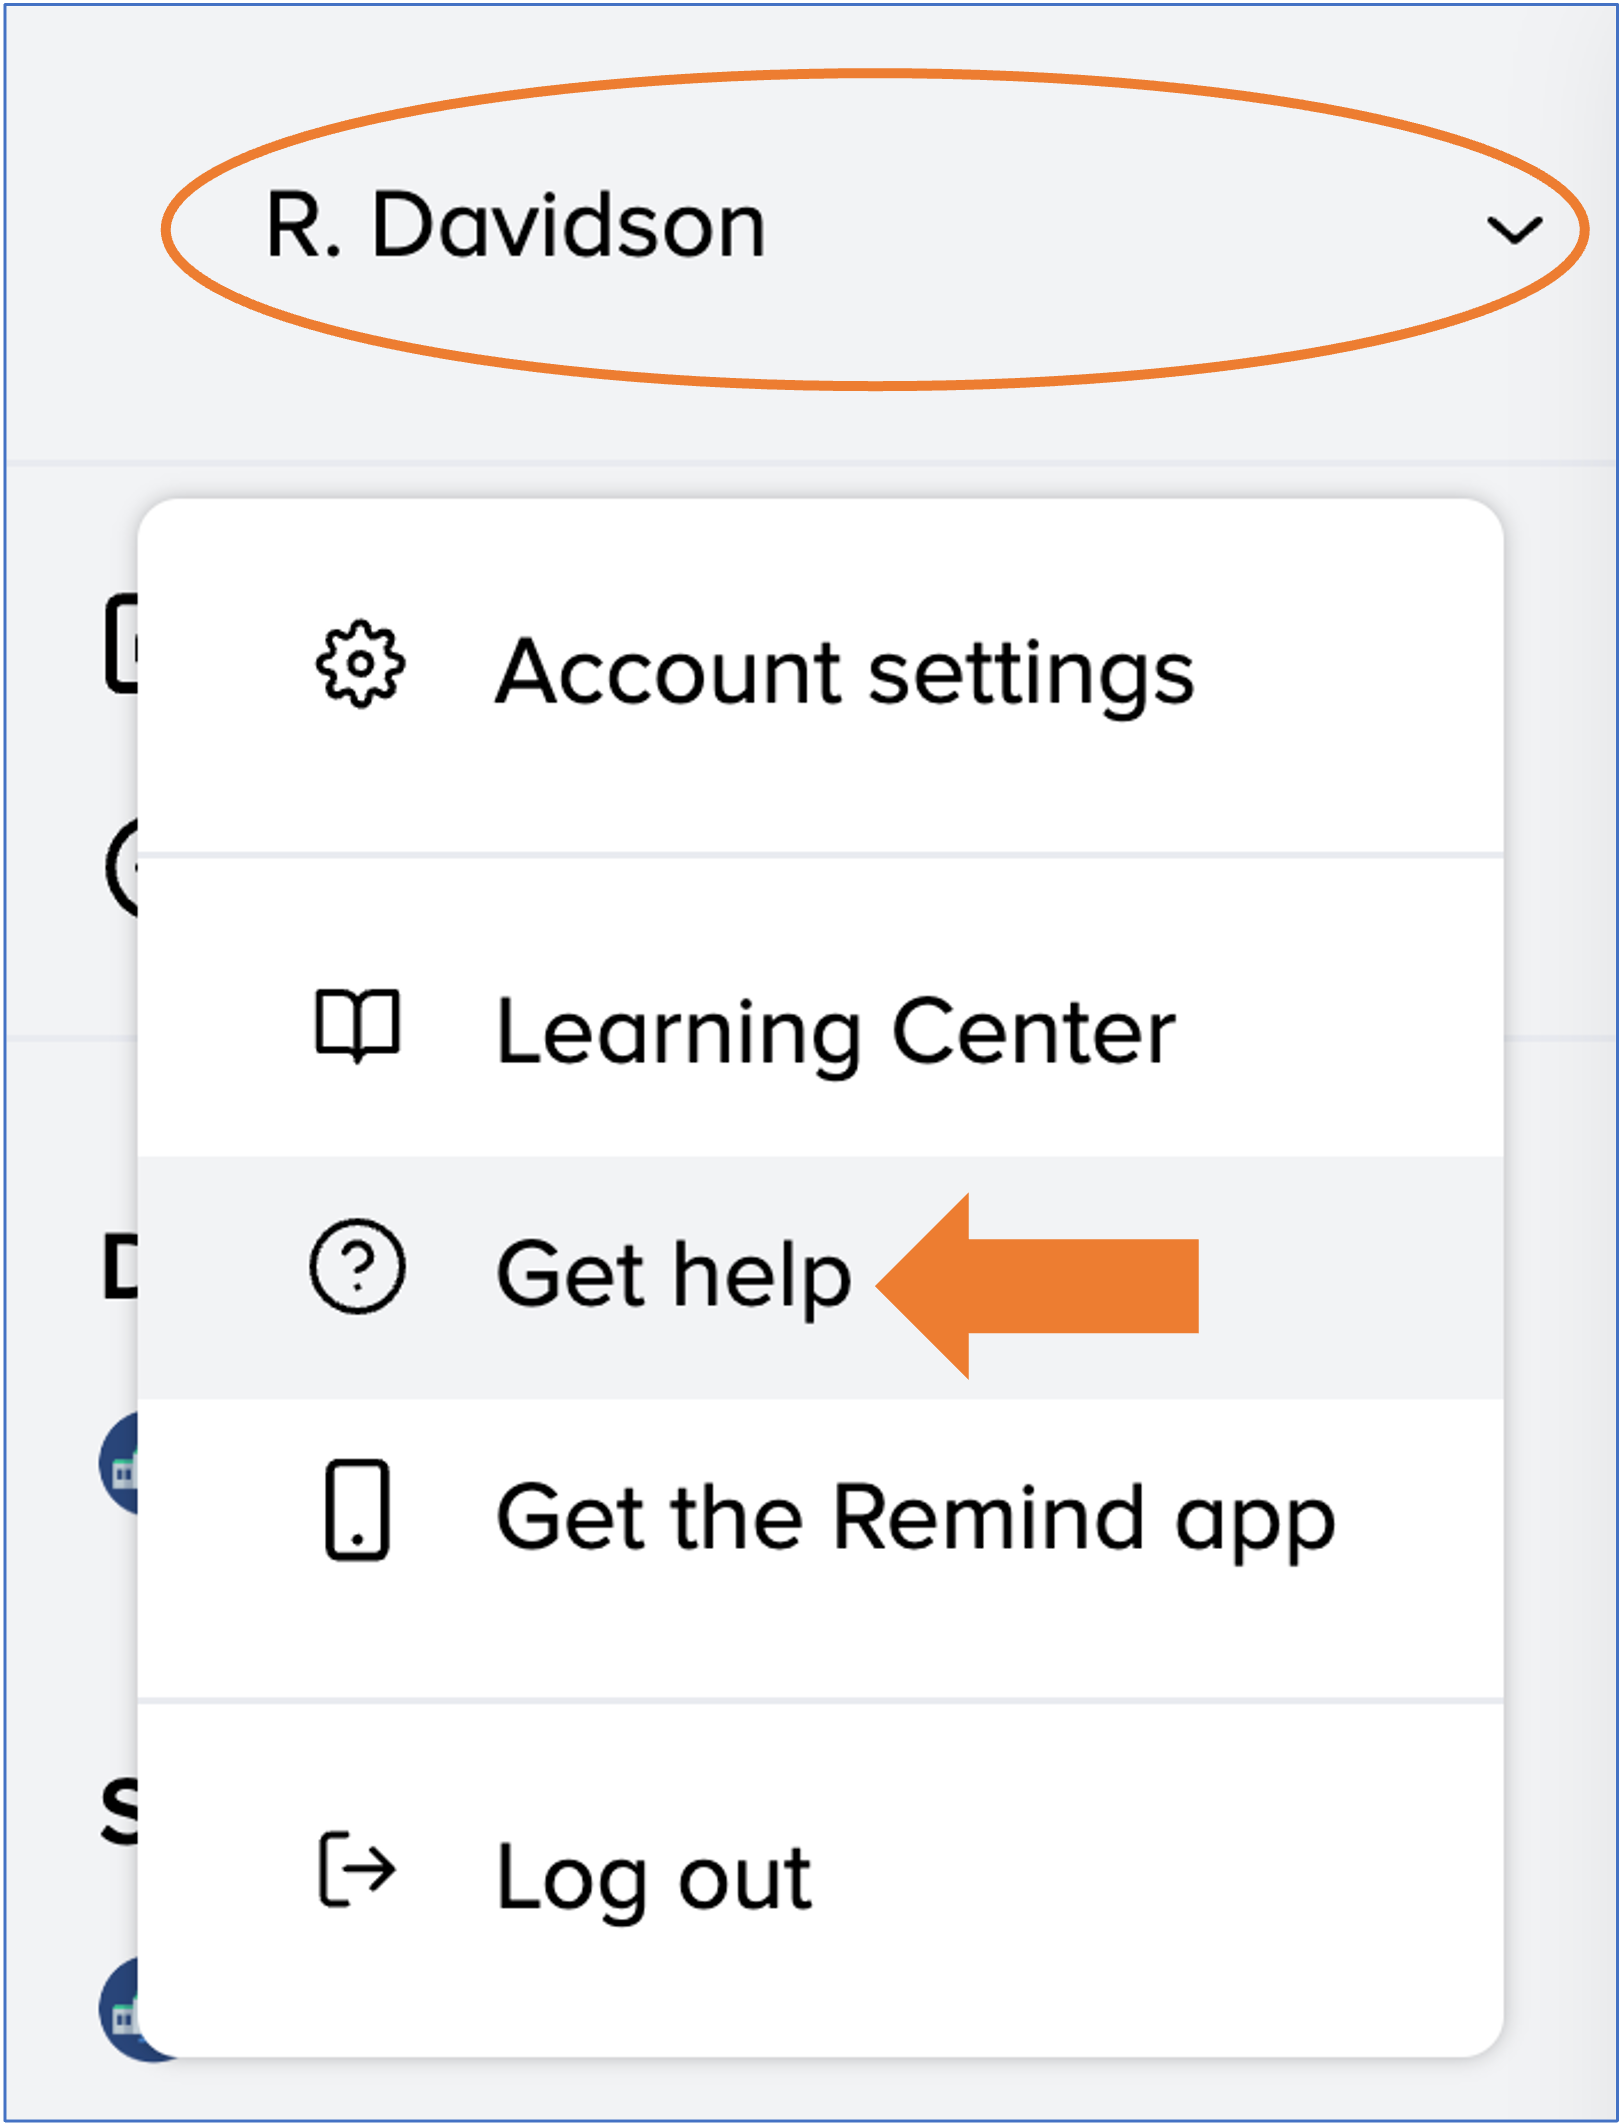The height and width of the screenshot is (2126, 1622).
Task: Choose Get the Remind app
Action: pos(915,1518)
